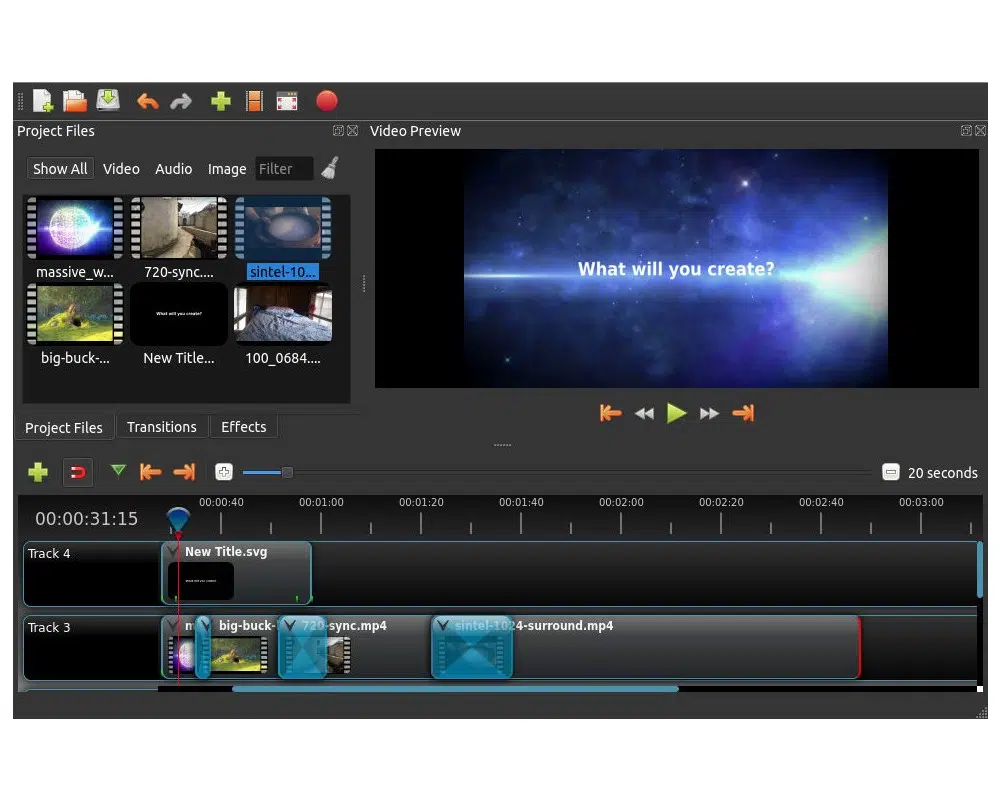Click the New Project icon
Viewport: 1000px width, 800px height.
43,101
